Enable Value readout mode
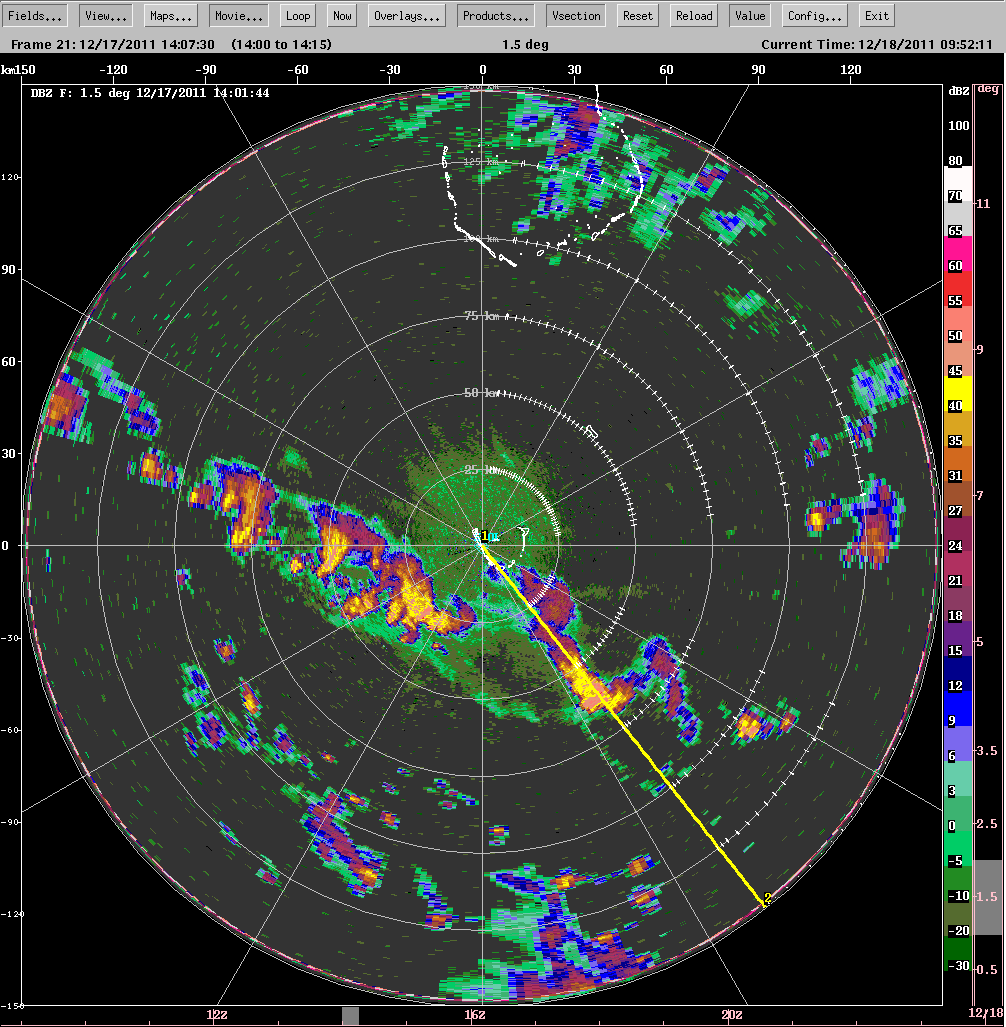Image resolution: width=1006 pixels, height=1027 pixels. coord(748,15)
